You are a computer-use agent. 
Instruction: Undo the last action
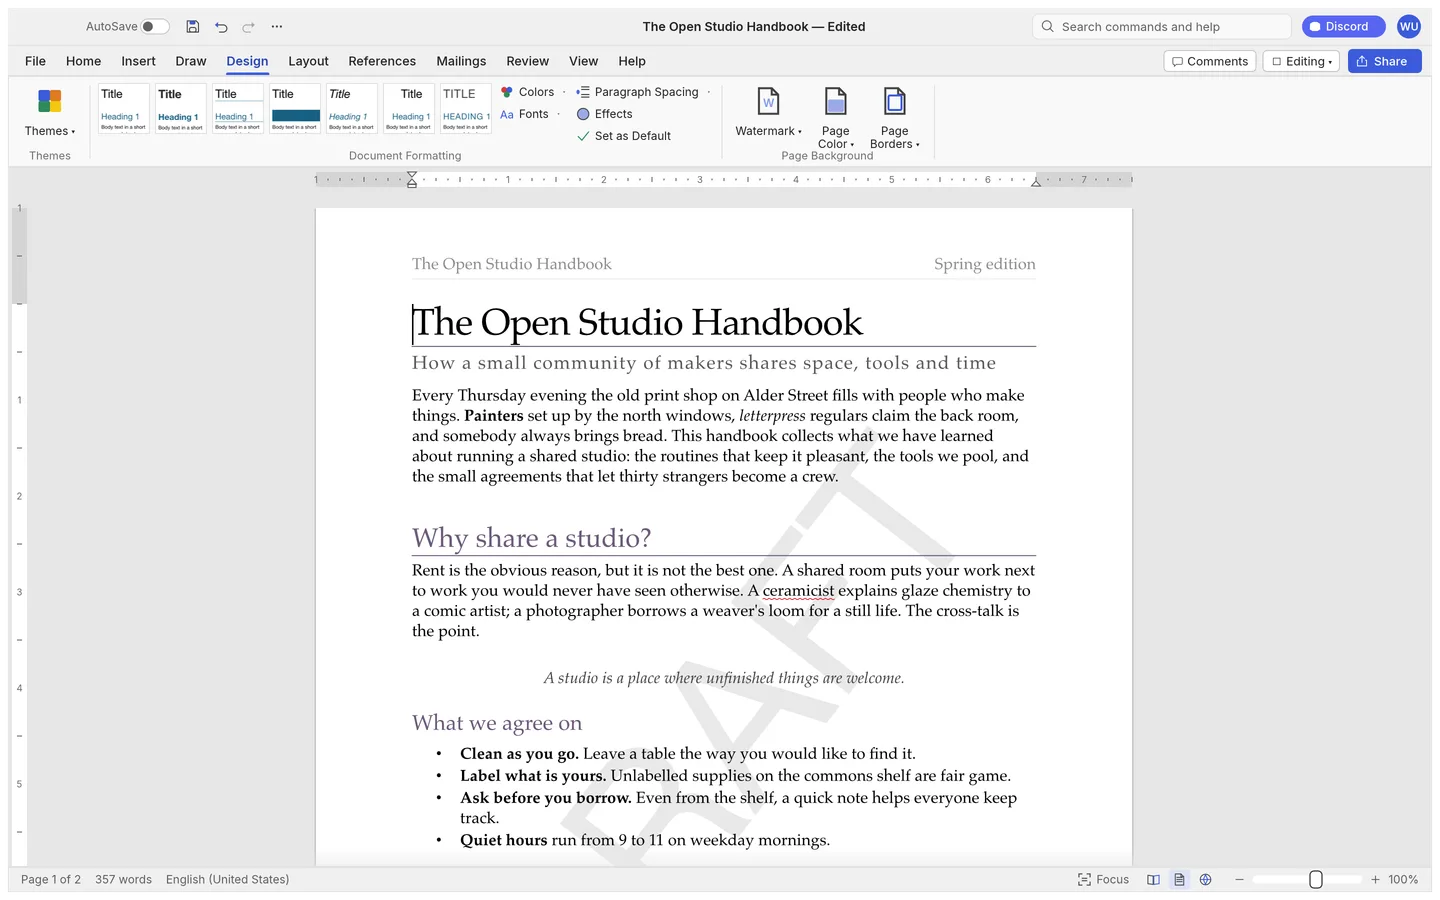221,27
